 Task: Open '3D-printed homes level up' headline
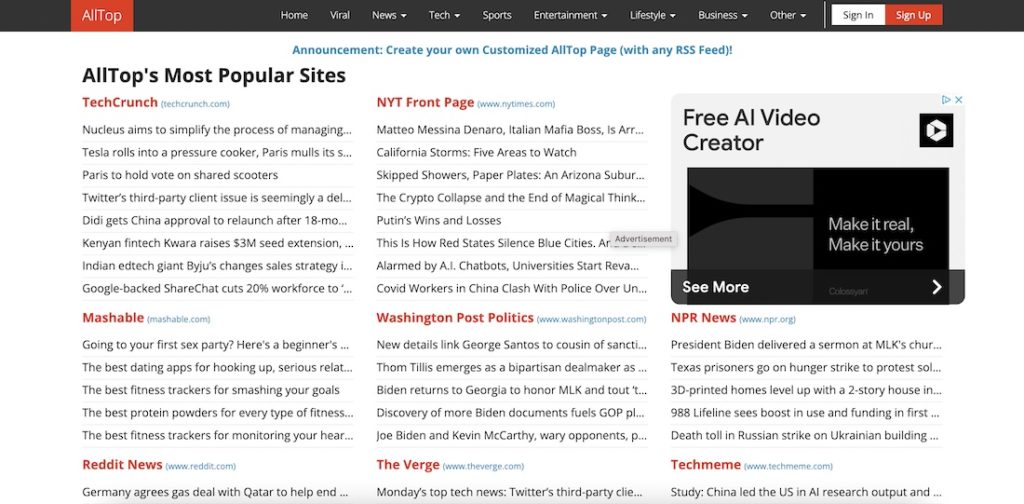(x=806, y=390)
